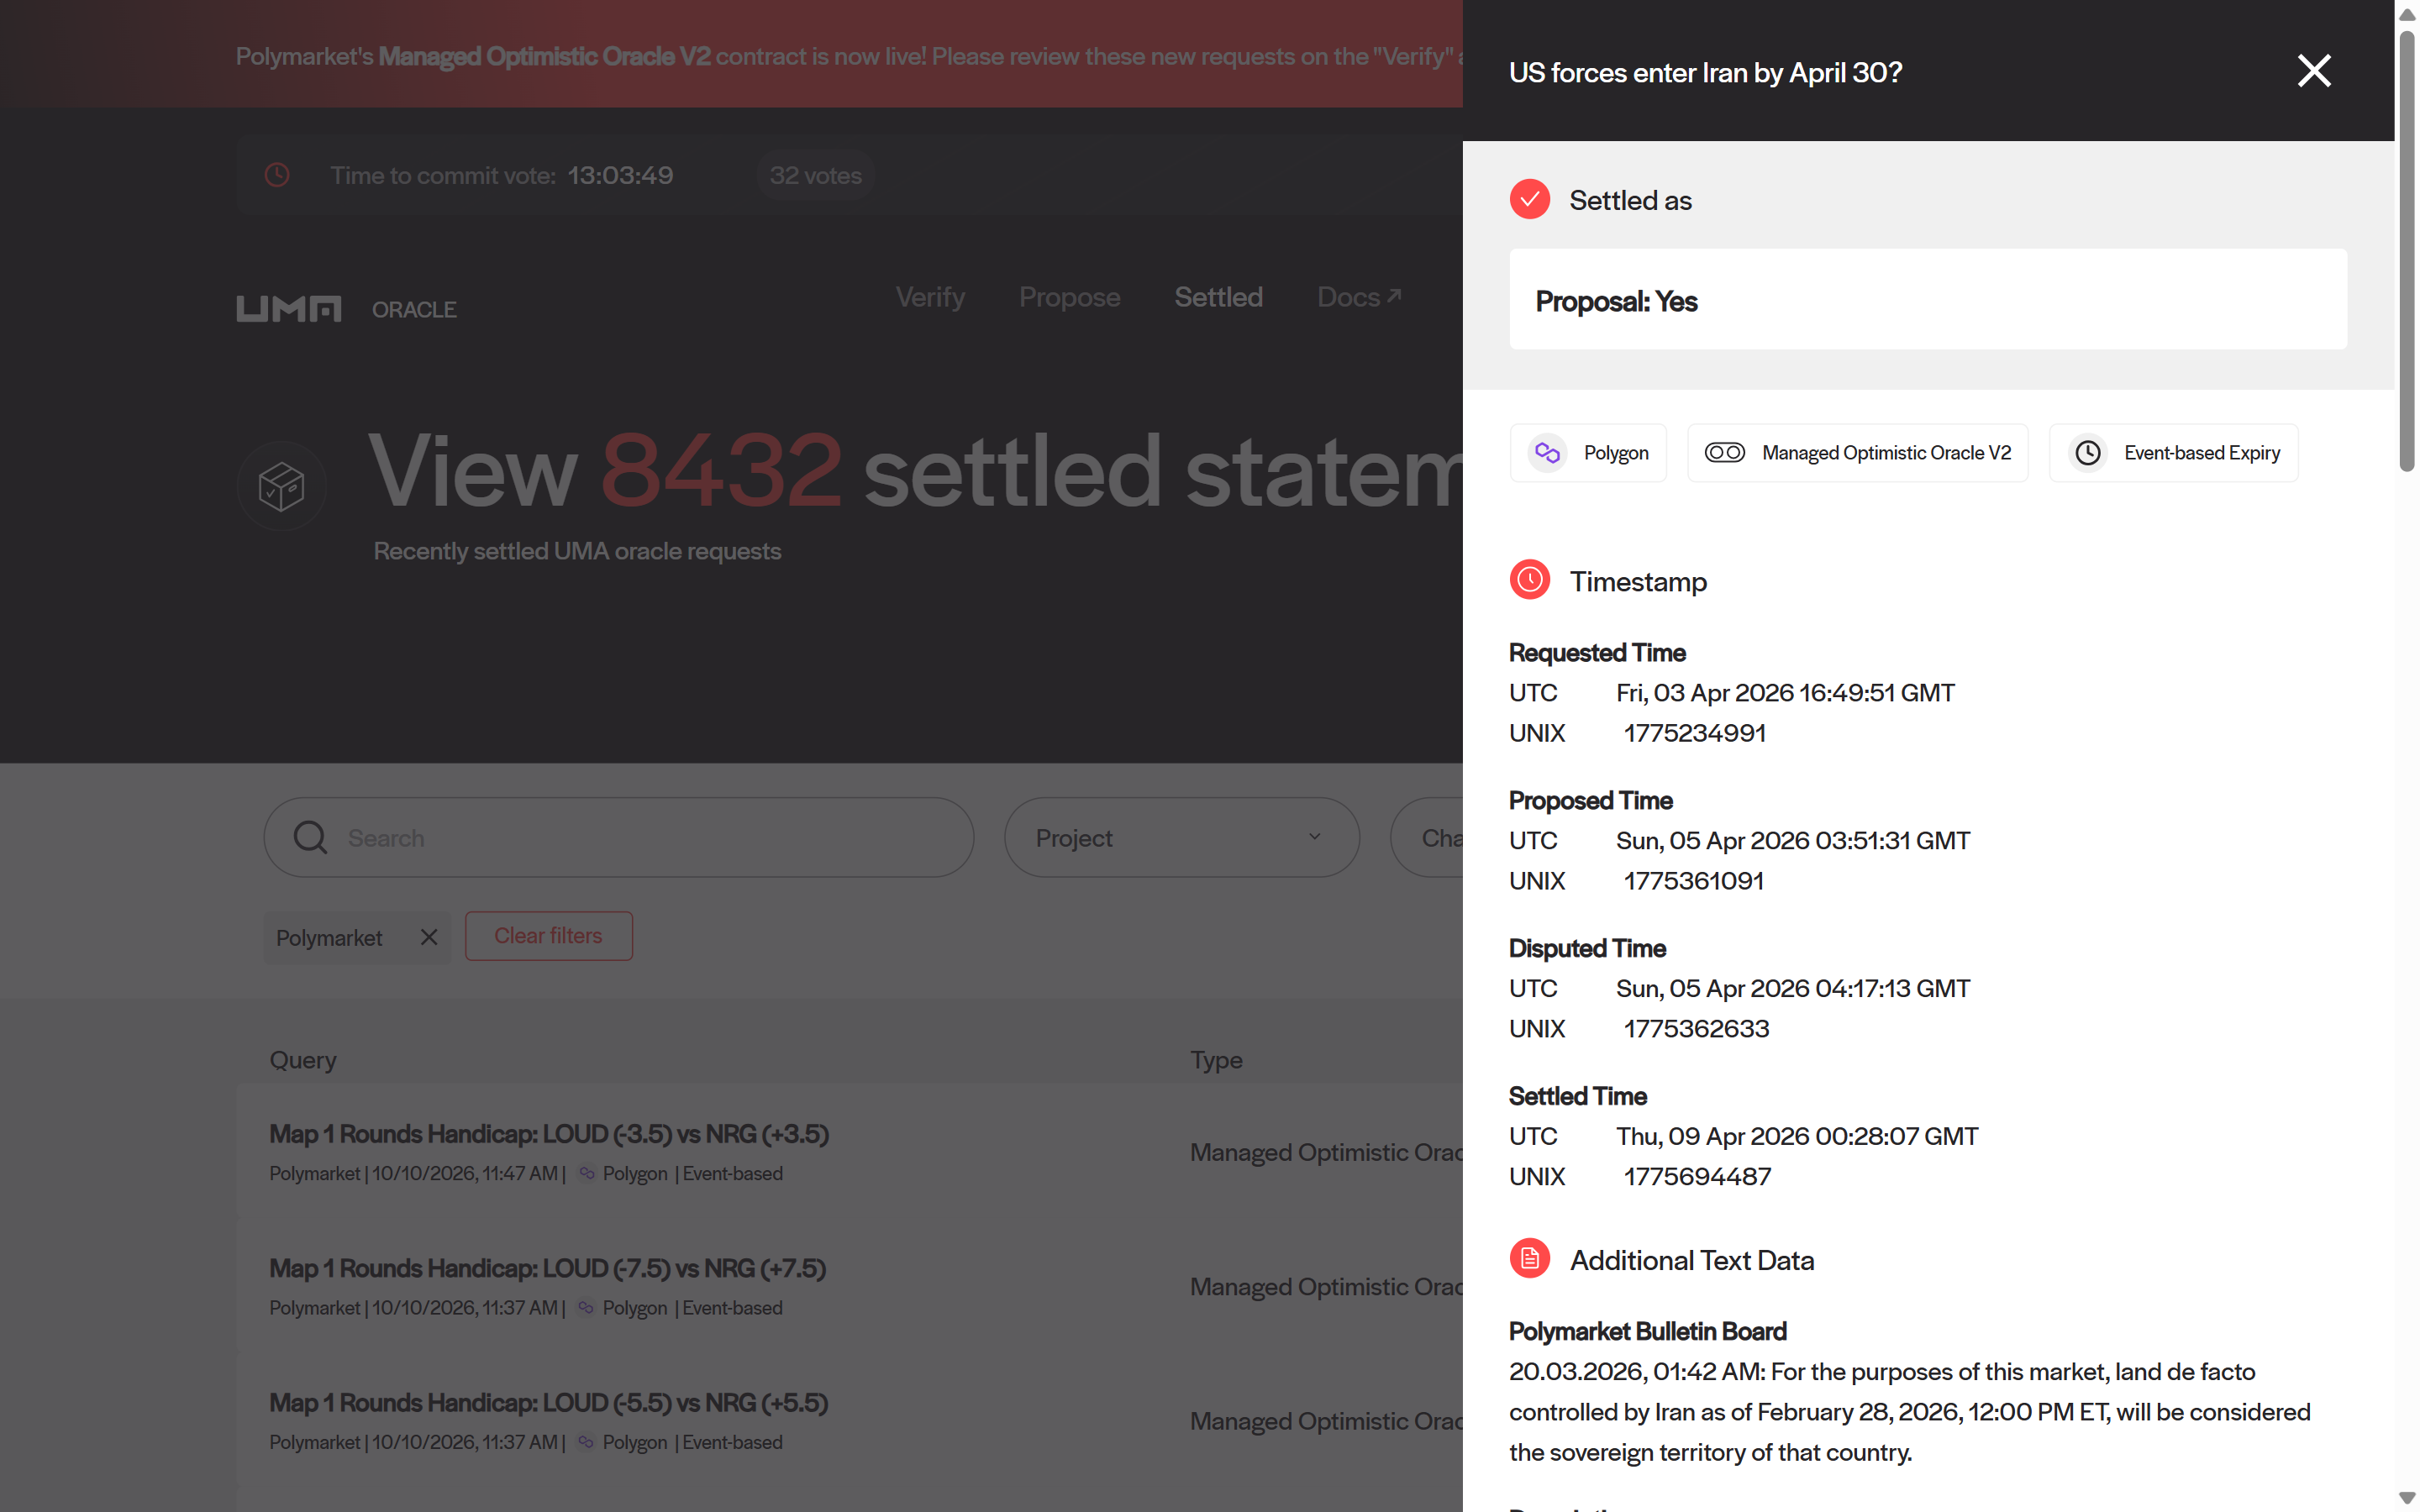
Task: Click the page vertical scrollbar thumb
Action: tap(2407, 250)
